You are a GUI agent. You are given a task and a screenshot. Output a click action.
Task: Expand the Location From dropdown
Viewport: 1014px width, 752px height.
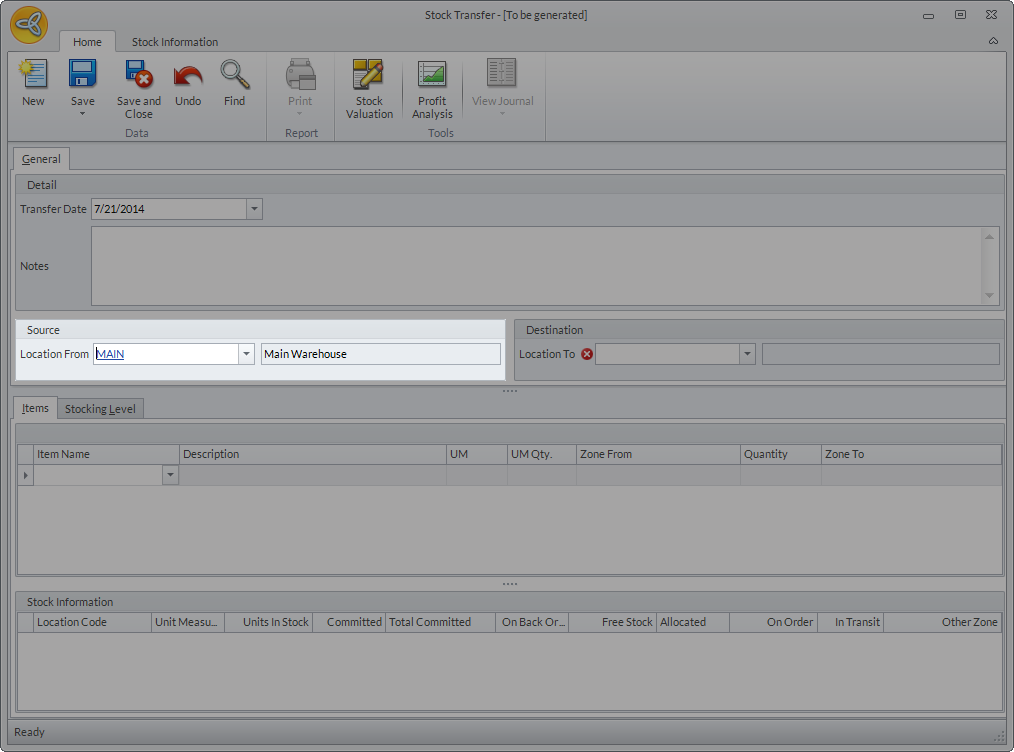246,354
